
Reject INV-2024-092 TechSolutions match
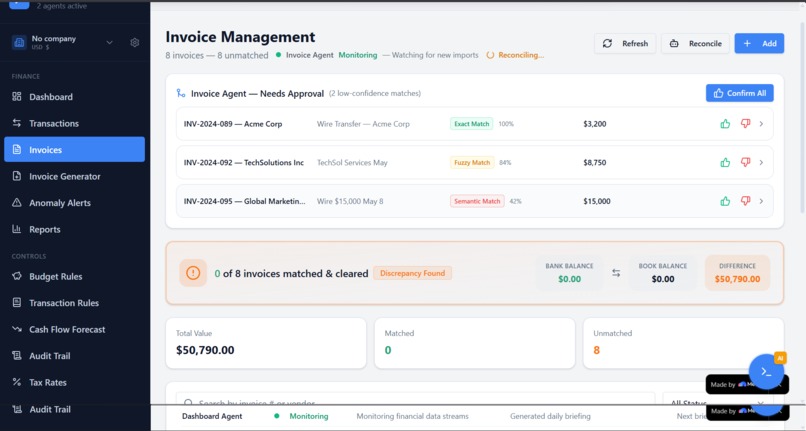coord(745,163)
